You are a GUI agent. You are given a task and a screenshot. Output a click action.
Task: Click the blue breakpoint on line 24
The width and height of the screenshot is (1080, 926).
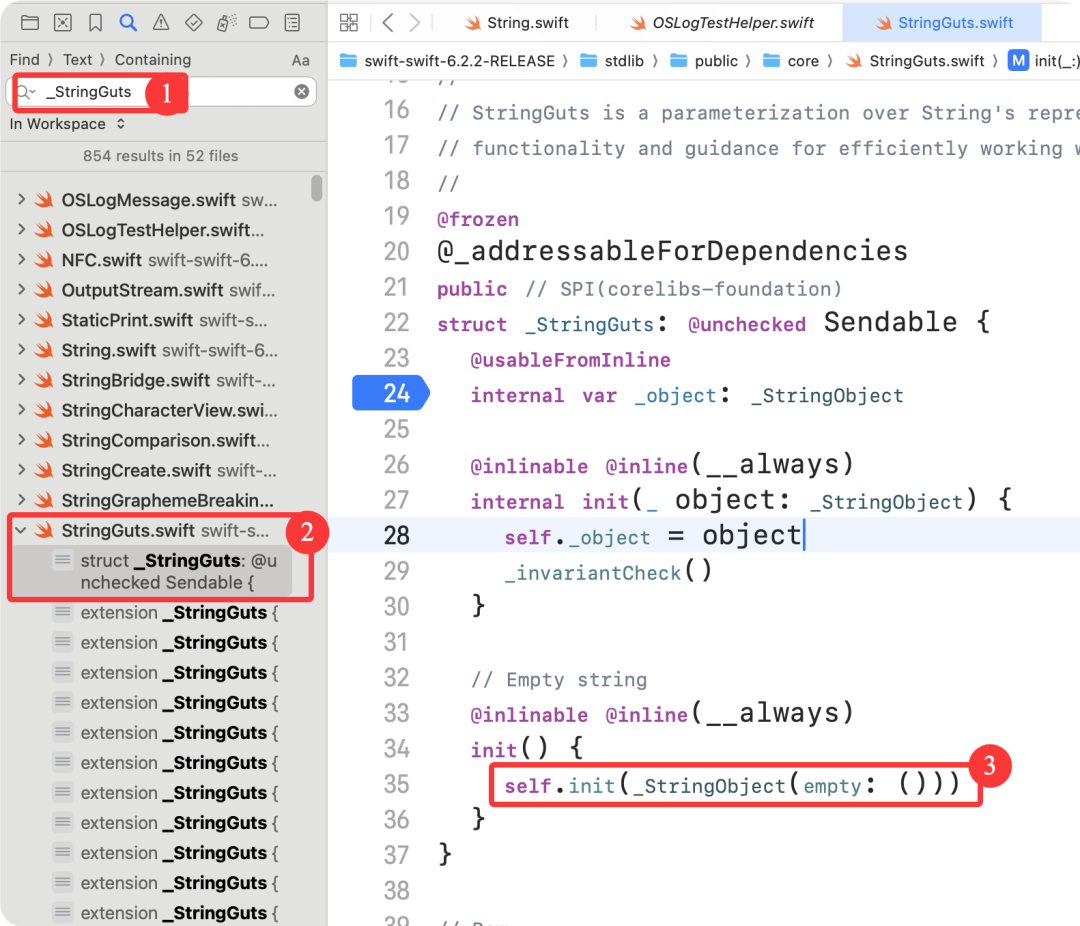[x=391, y=393]
